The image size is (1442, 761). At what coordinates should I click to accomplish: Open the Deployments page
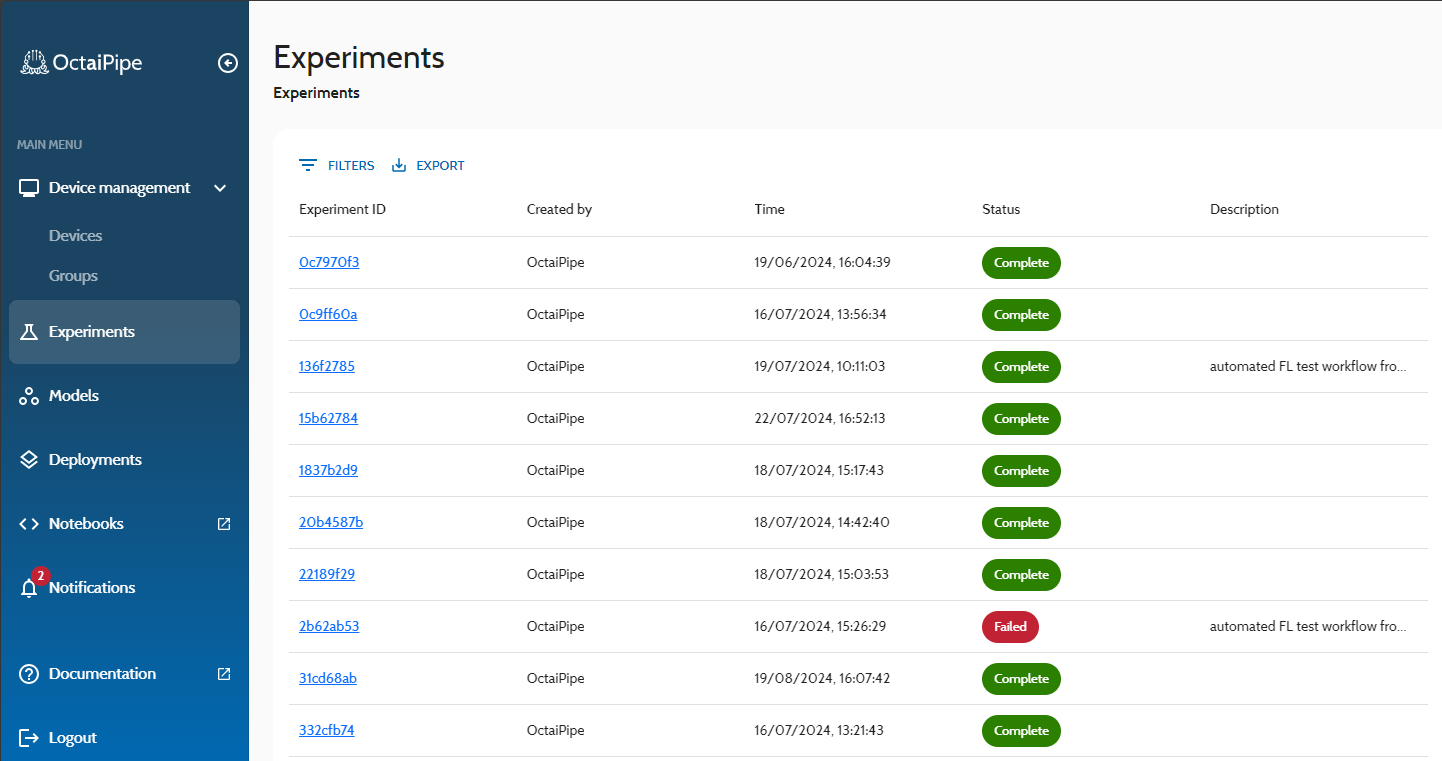pos(95,460)
